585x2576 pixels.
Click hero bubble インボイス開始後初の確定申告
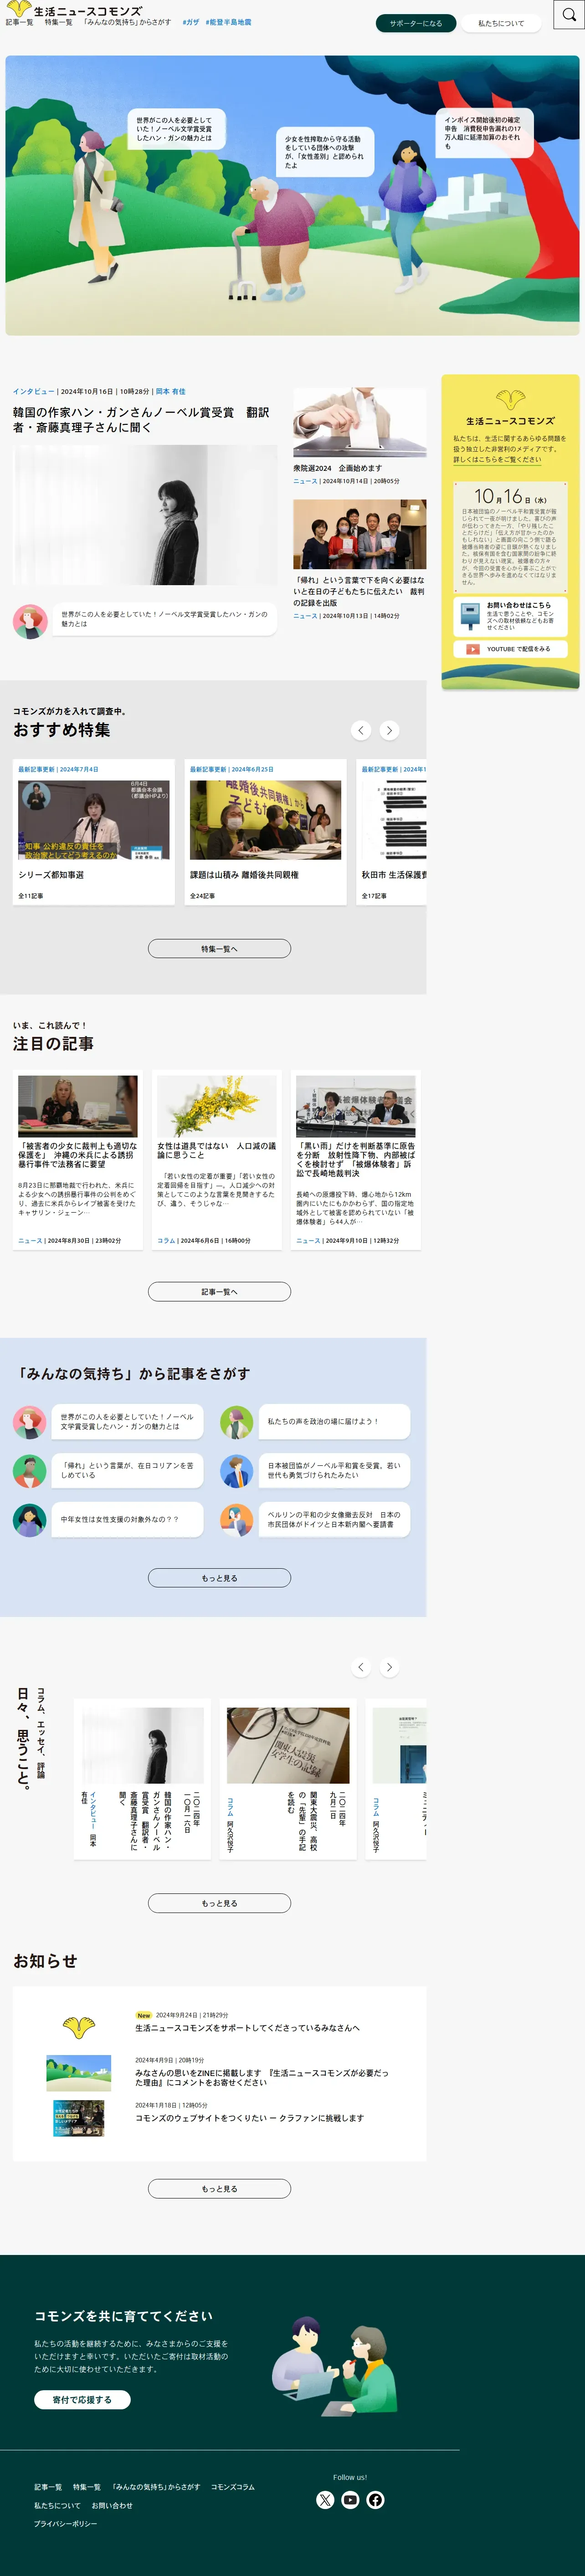tap(484, 133)
